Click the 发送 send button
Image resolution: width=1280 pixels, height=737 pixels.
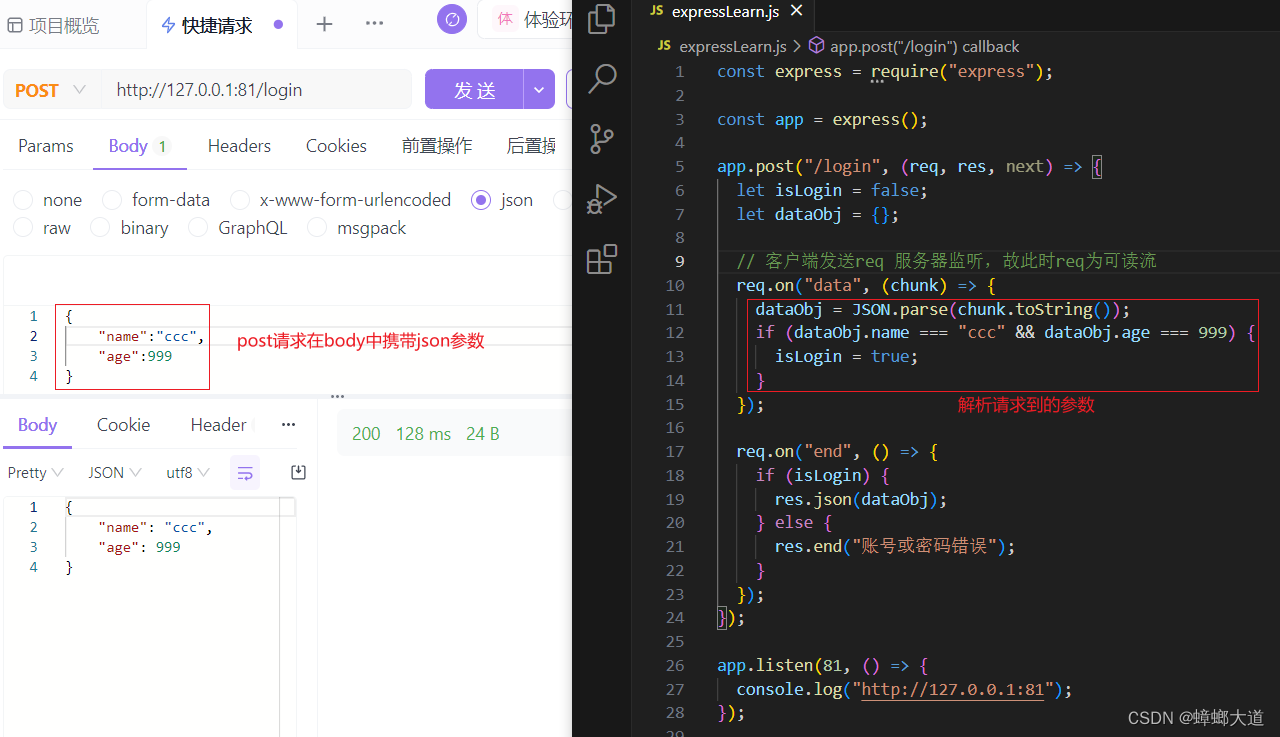click(475, 90)
